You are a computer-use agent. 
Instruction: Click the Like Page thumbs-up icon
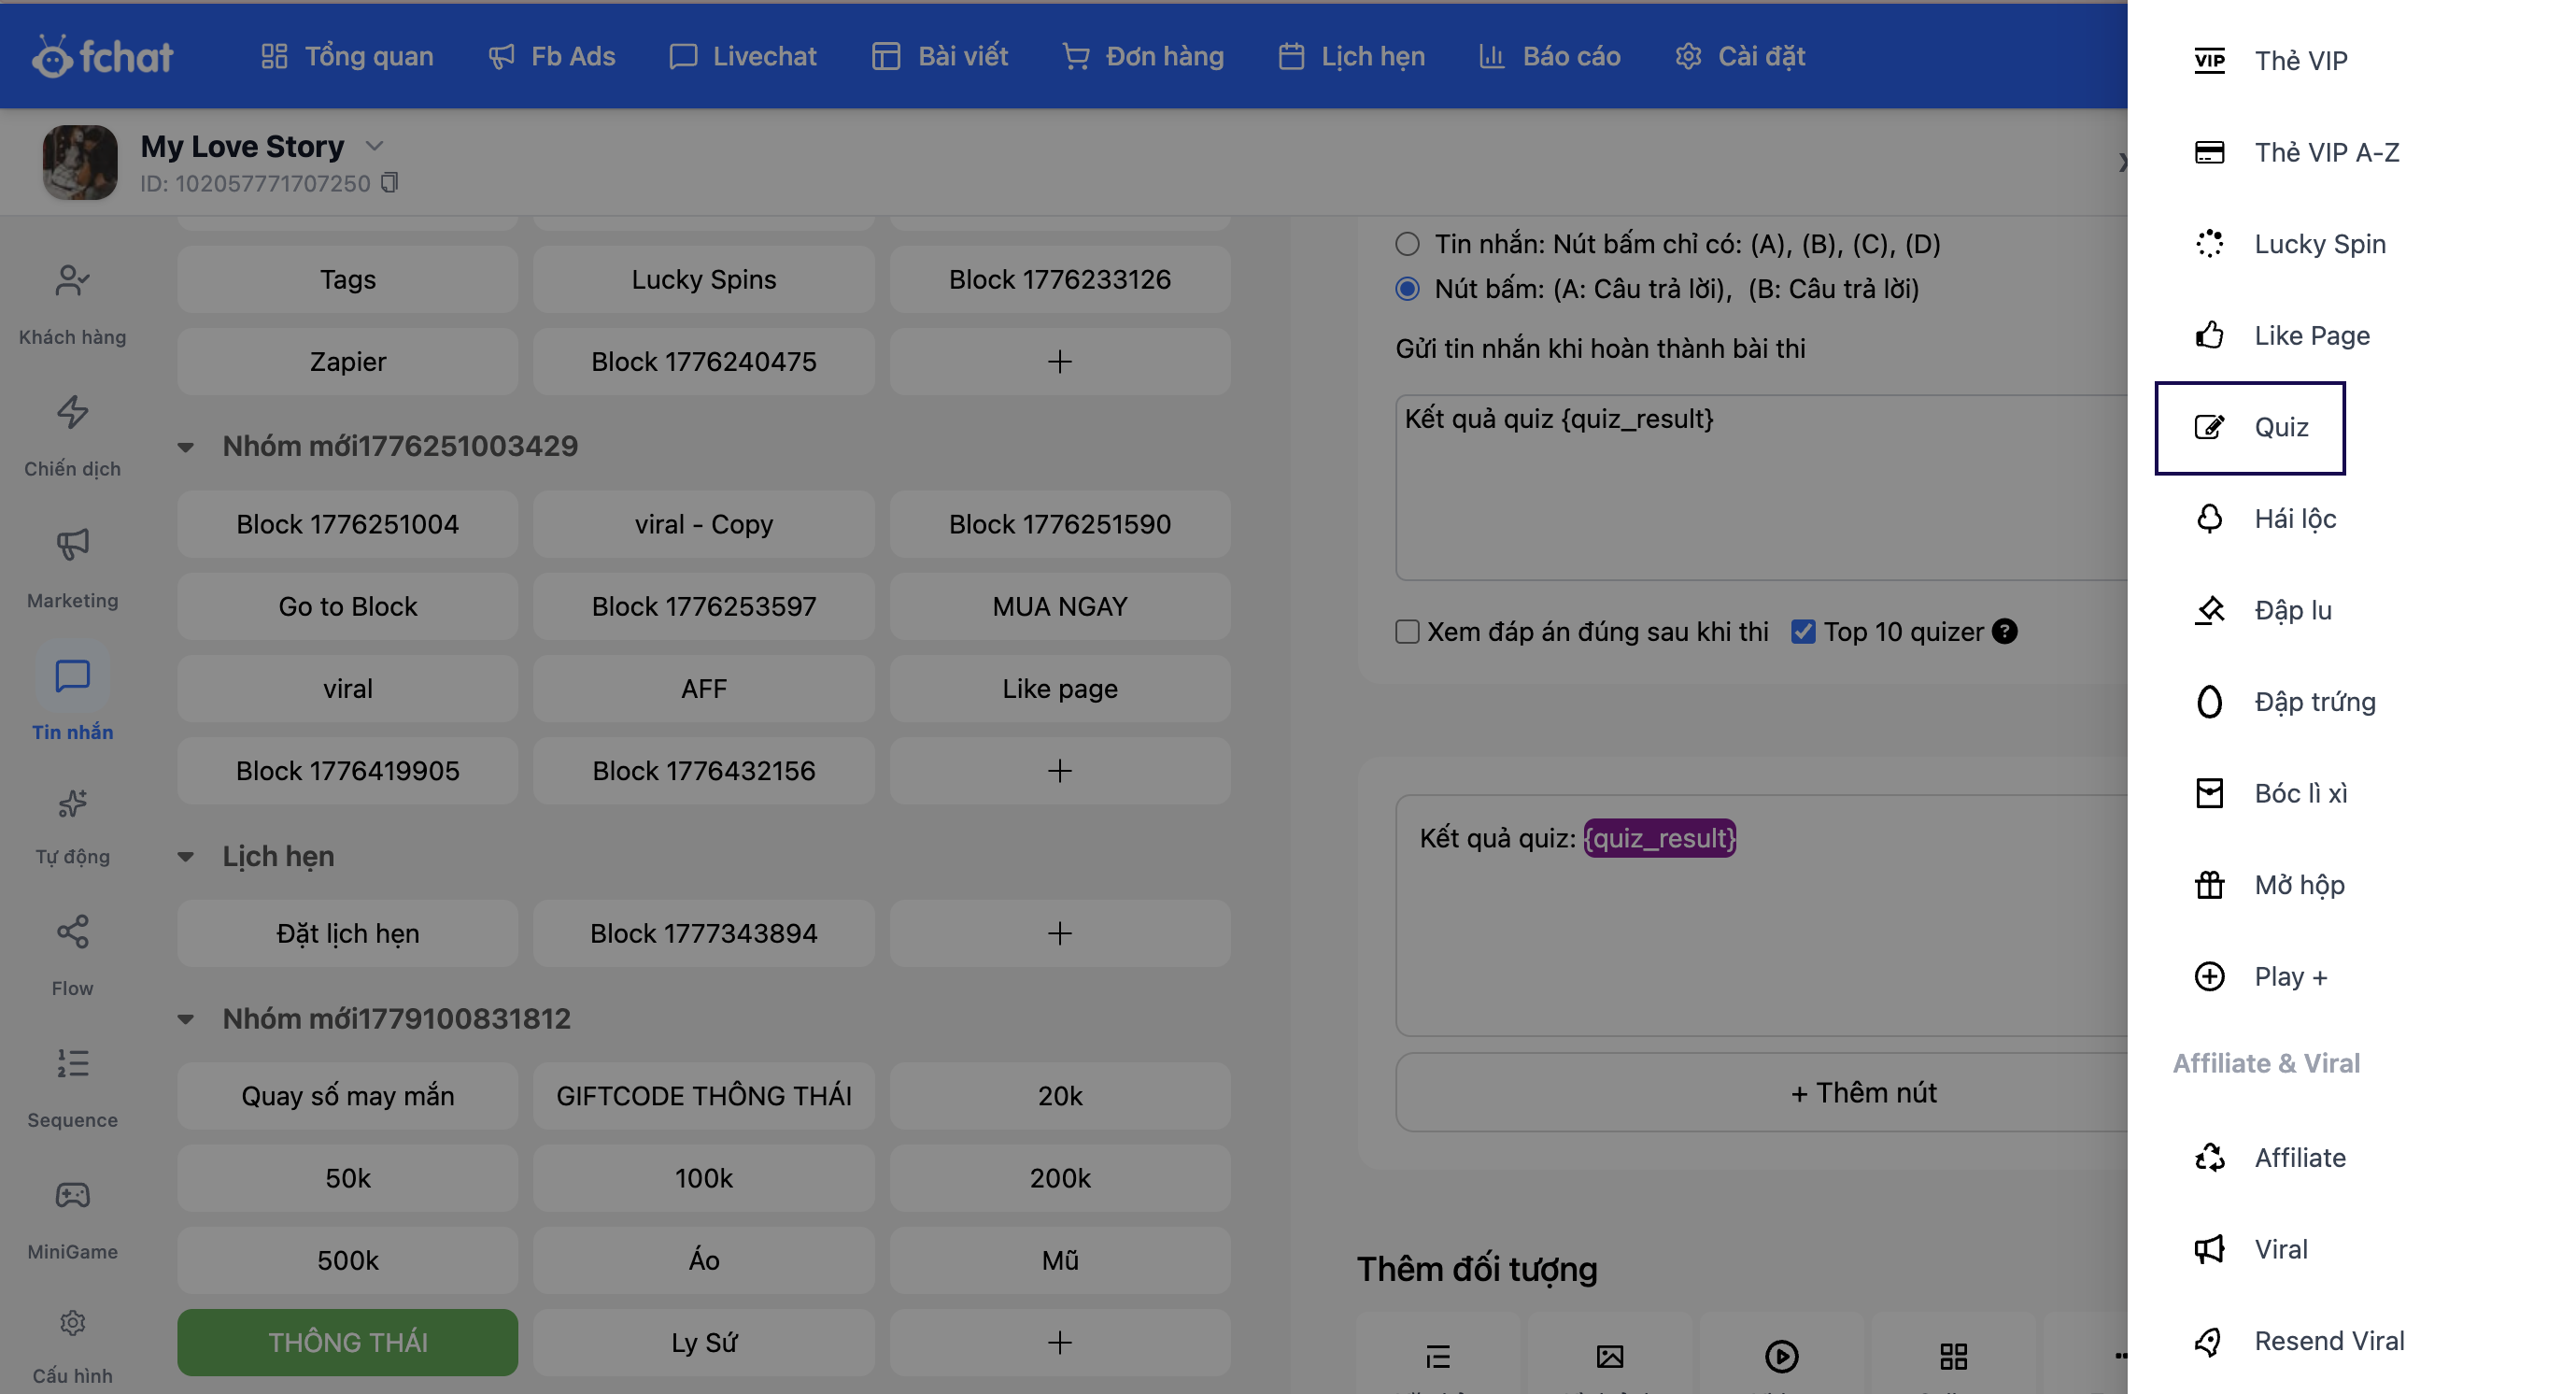[2209, 335]
